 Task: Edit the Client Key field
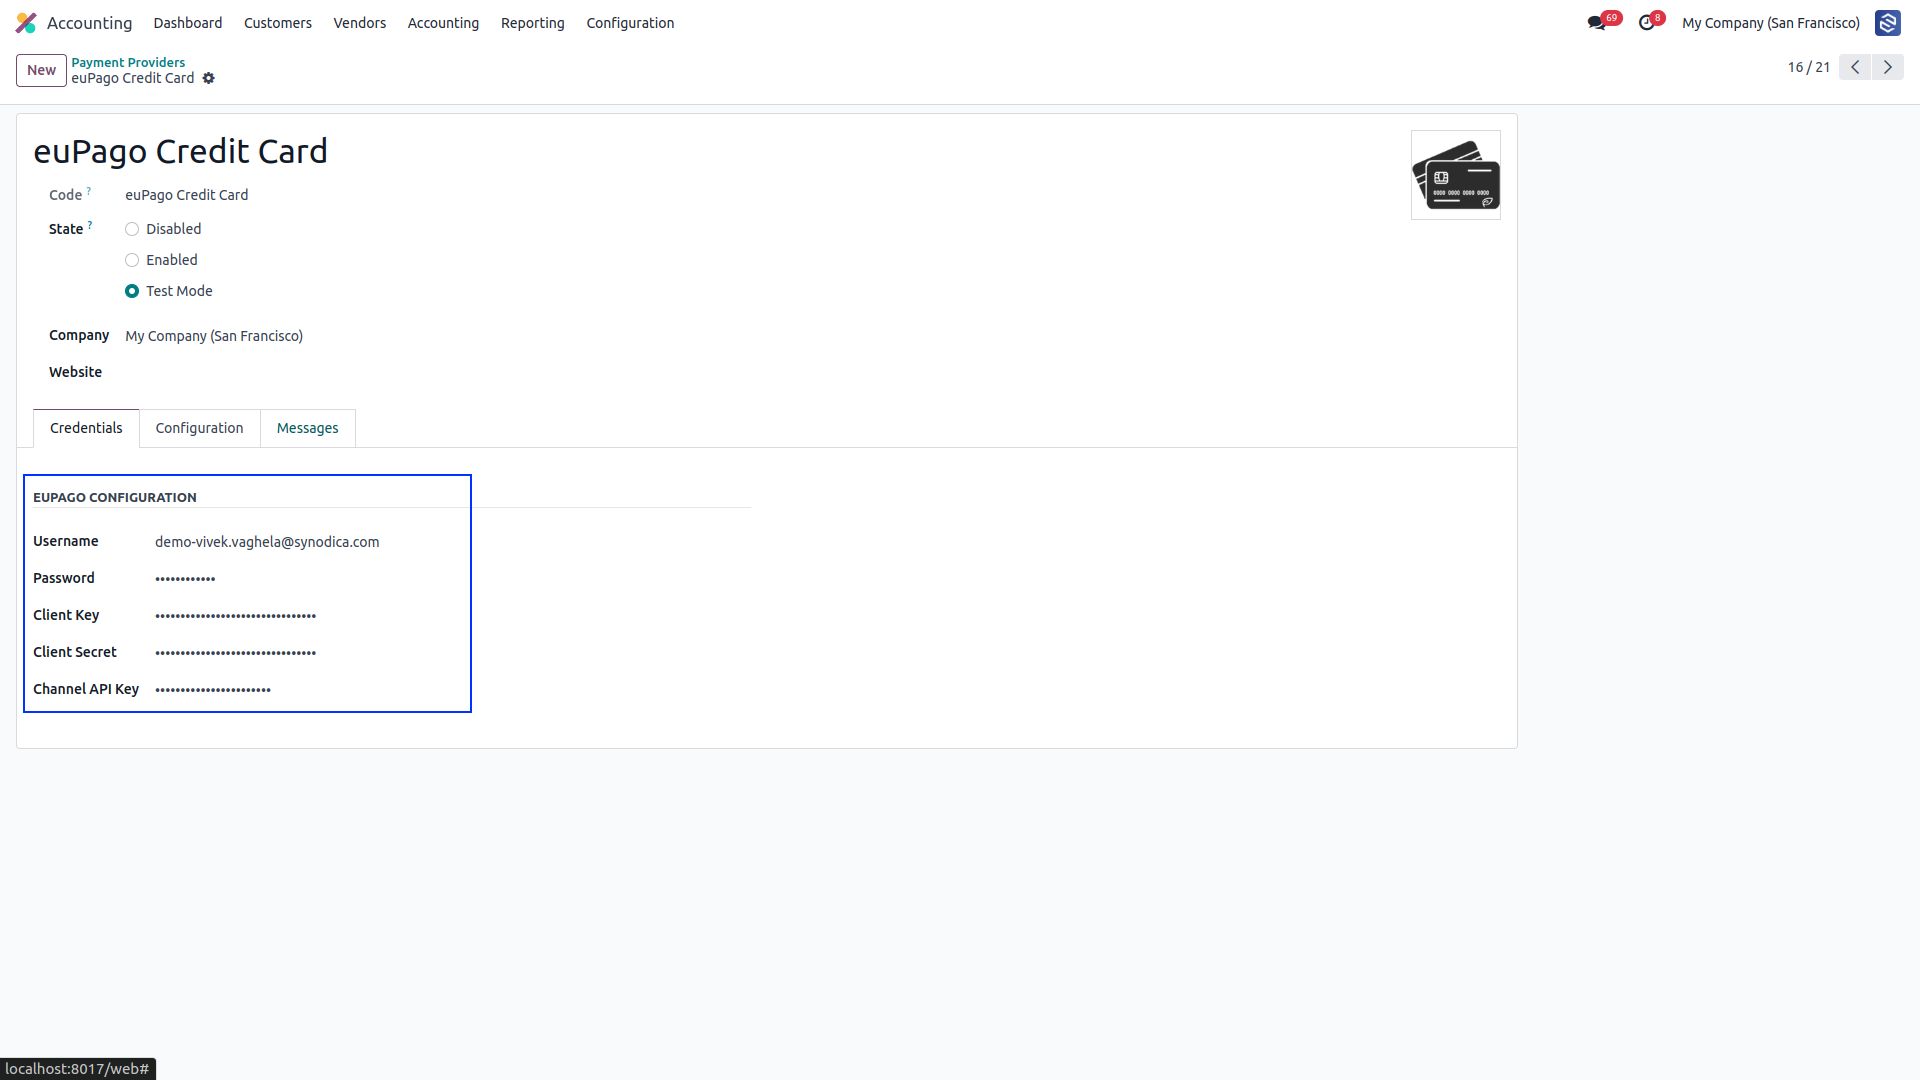pyautogui.click(x=453, y=616)
